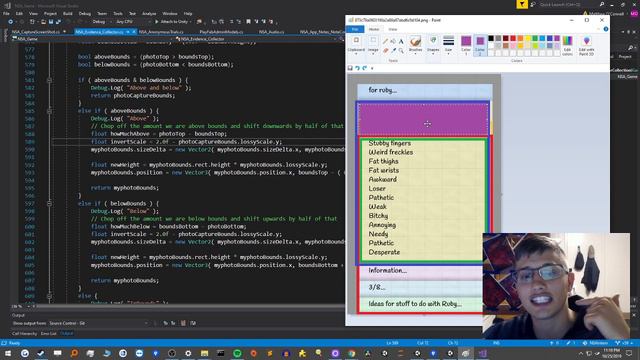Image resolution: width=640 pixels, height=360 pixels.
Task: Click Attach to Unity play button
Action: (x=172, y=22)
